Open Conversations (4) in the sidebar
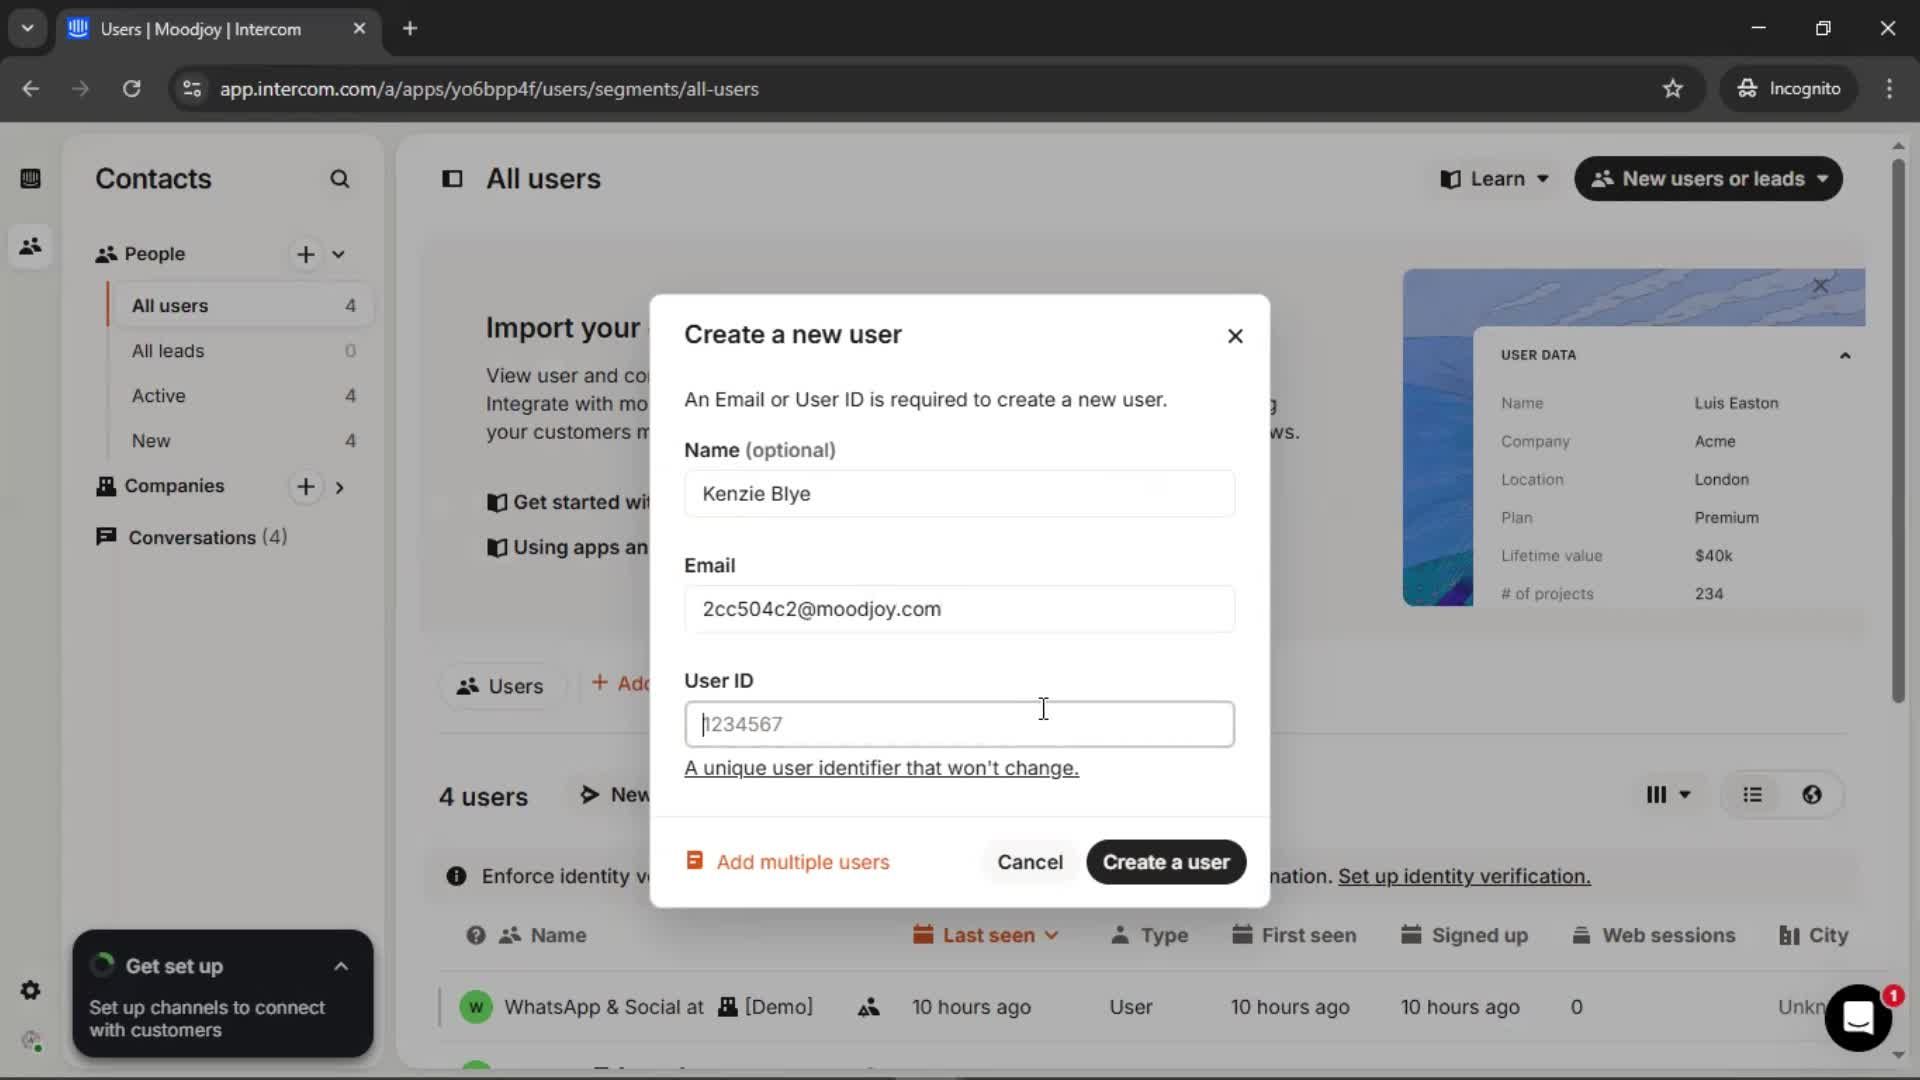The image size is (1920, 1080). pos(192,537)
